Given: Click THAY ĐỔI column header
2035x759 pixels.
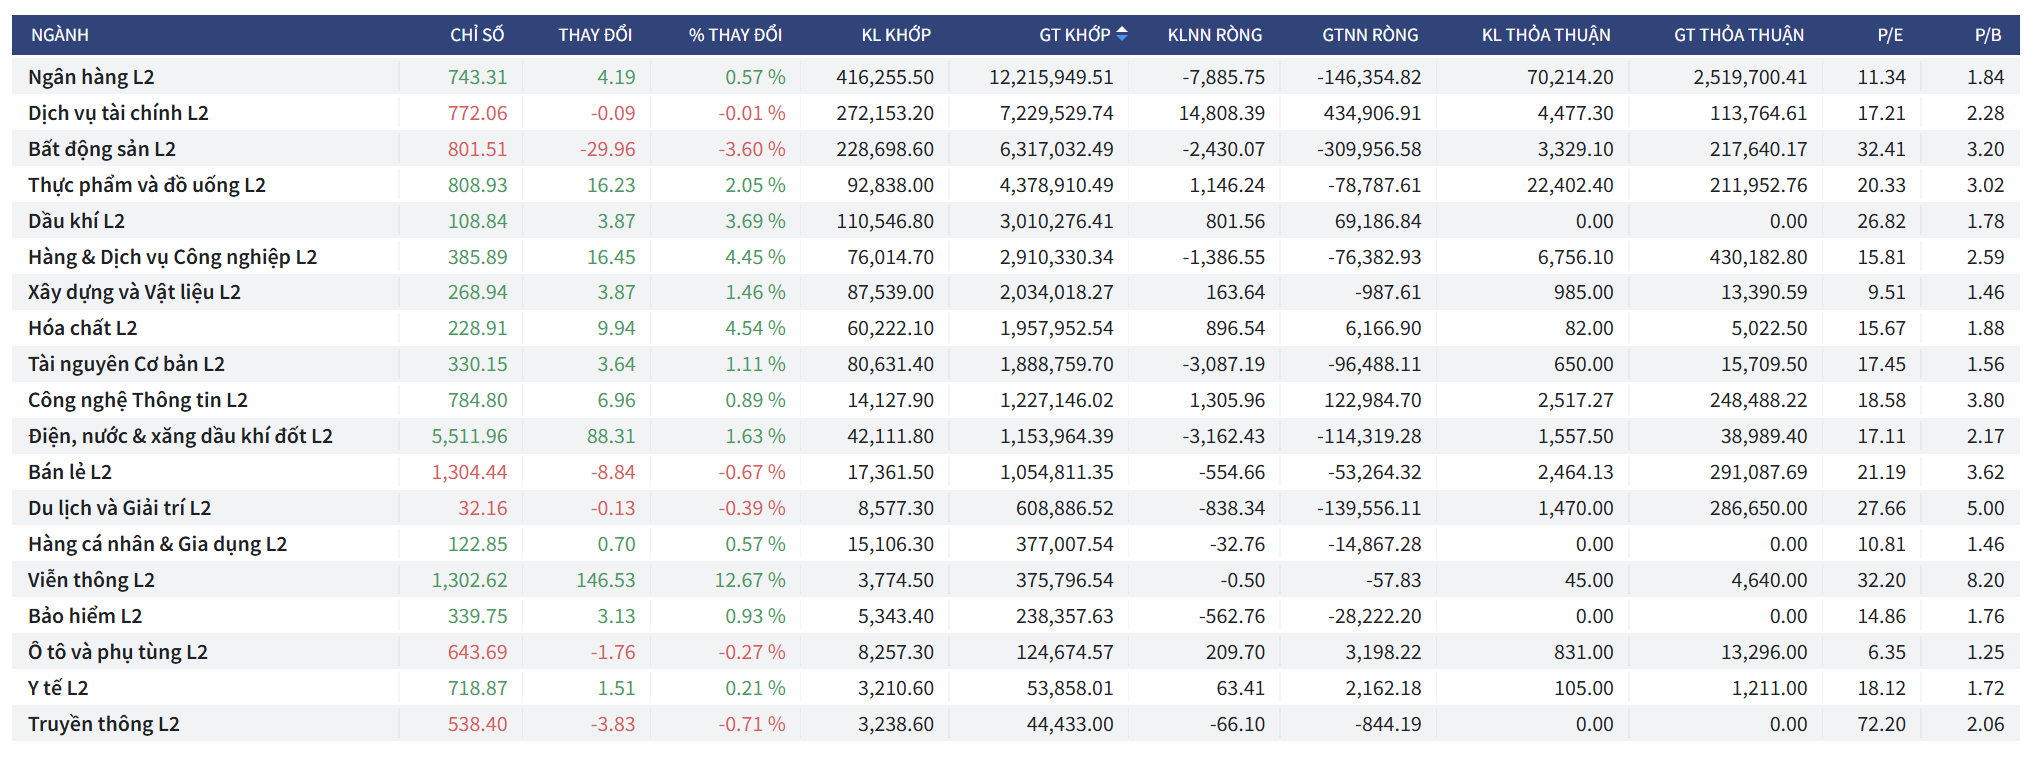Looking at the screenshot, I should 594,35.
